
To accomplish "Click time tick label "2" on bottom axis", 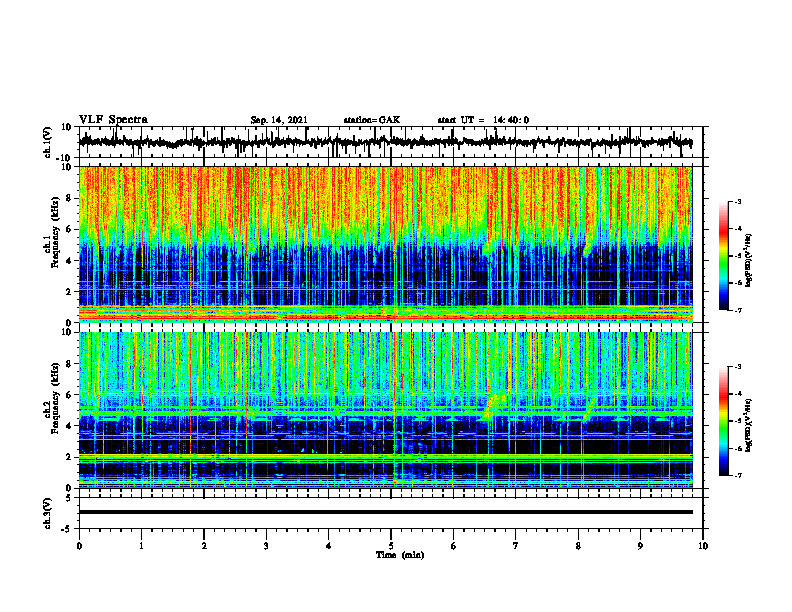I will tap(204, 546).
